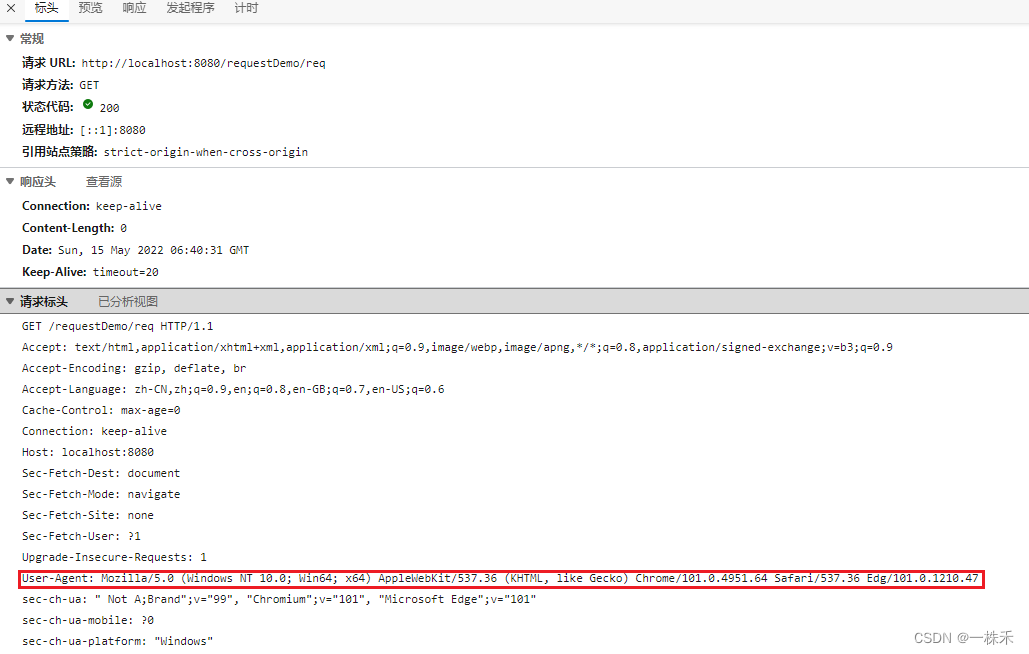Click the Date: Sun, 15 May 2022 row
The width and height of the screenshot is (1029, 654).
pyautogui.click(x=135, y=250)
